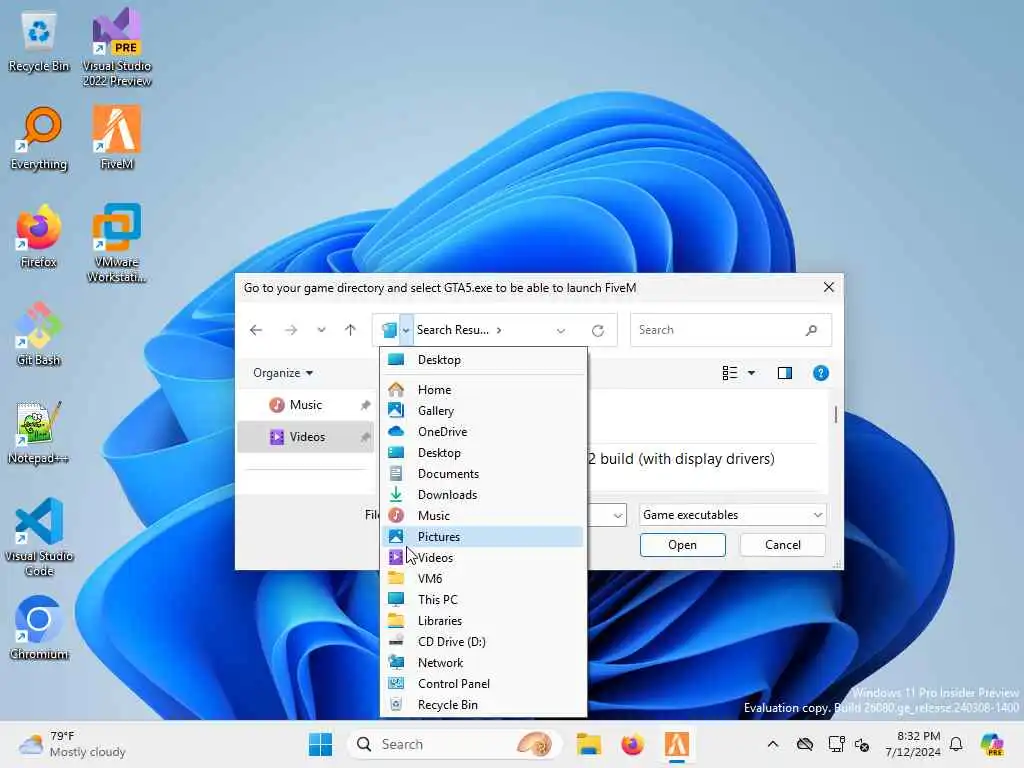Click the taskbar Search box
Viewport: 1024px width, 768px height.
pos(455,744)
